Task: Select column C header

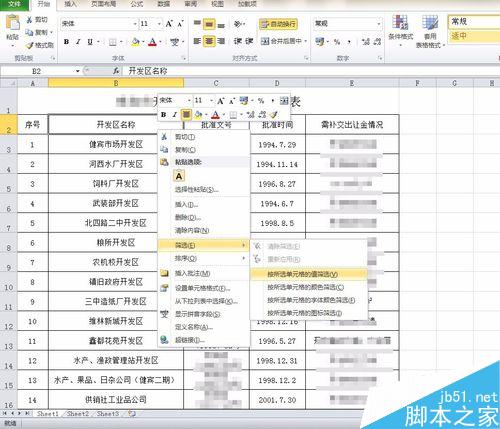Action: (x=216, y=83)
